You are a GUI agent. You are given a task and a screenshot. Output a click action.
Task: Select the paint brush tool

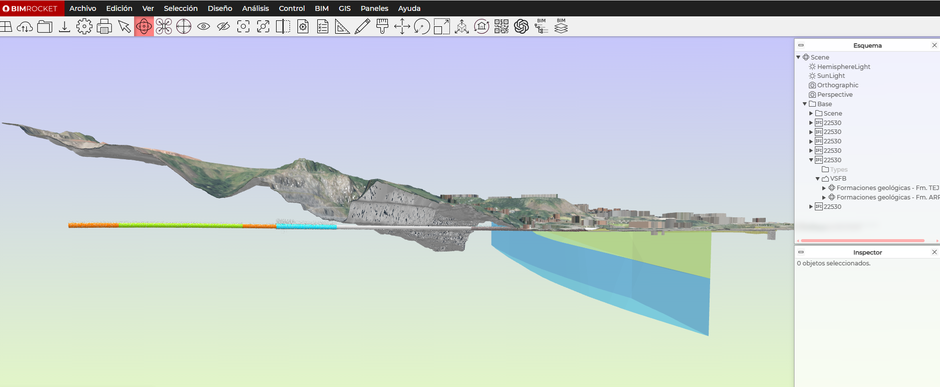[382, 26]
